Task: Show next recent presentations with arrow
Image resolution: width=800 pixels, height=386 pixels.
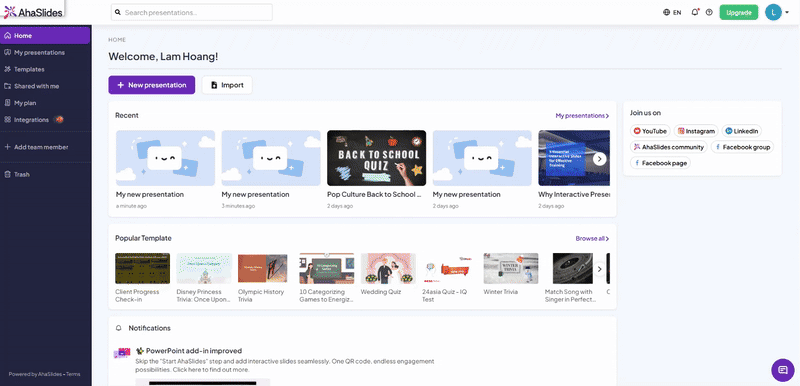Action: tap(600, 159)
